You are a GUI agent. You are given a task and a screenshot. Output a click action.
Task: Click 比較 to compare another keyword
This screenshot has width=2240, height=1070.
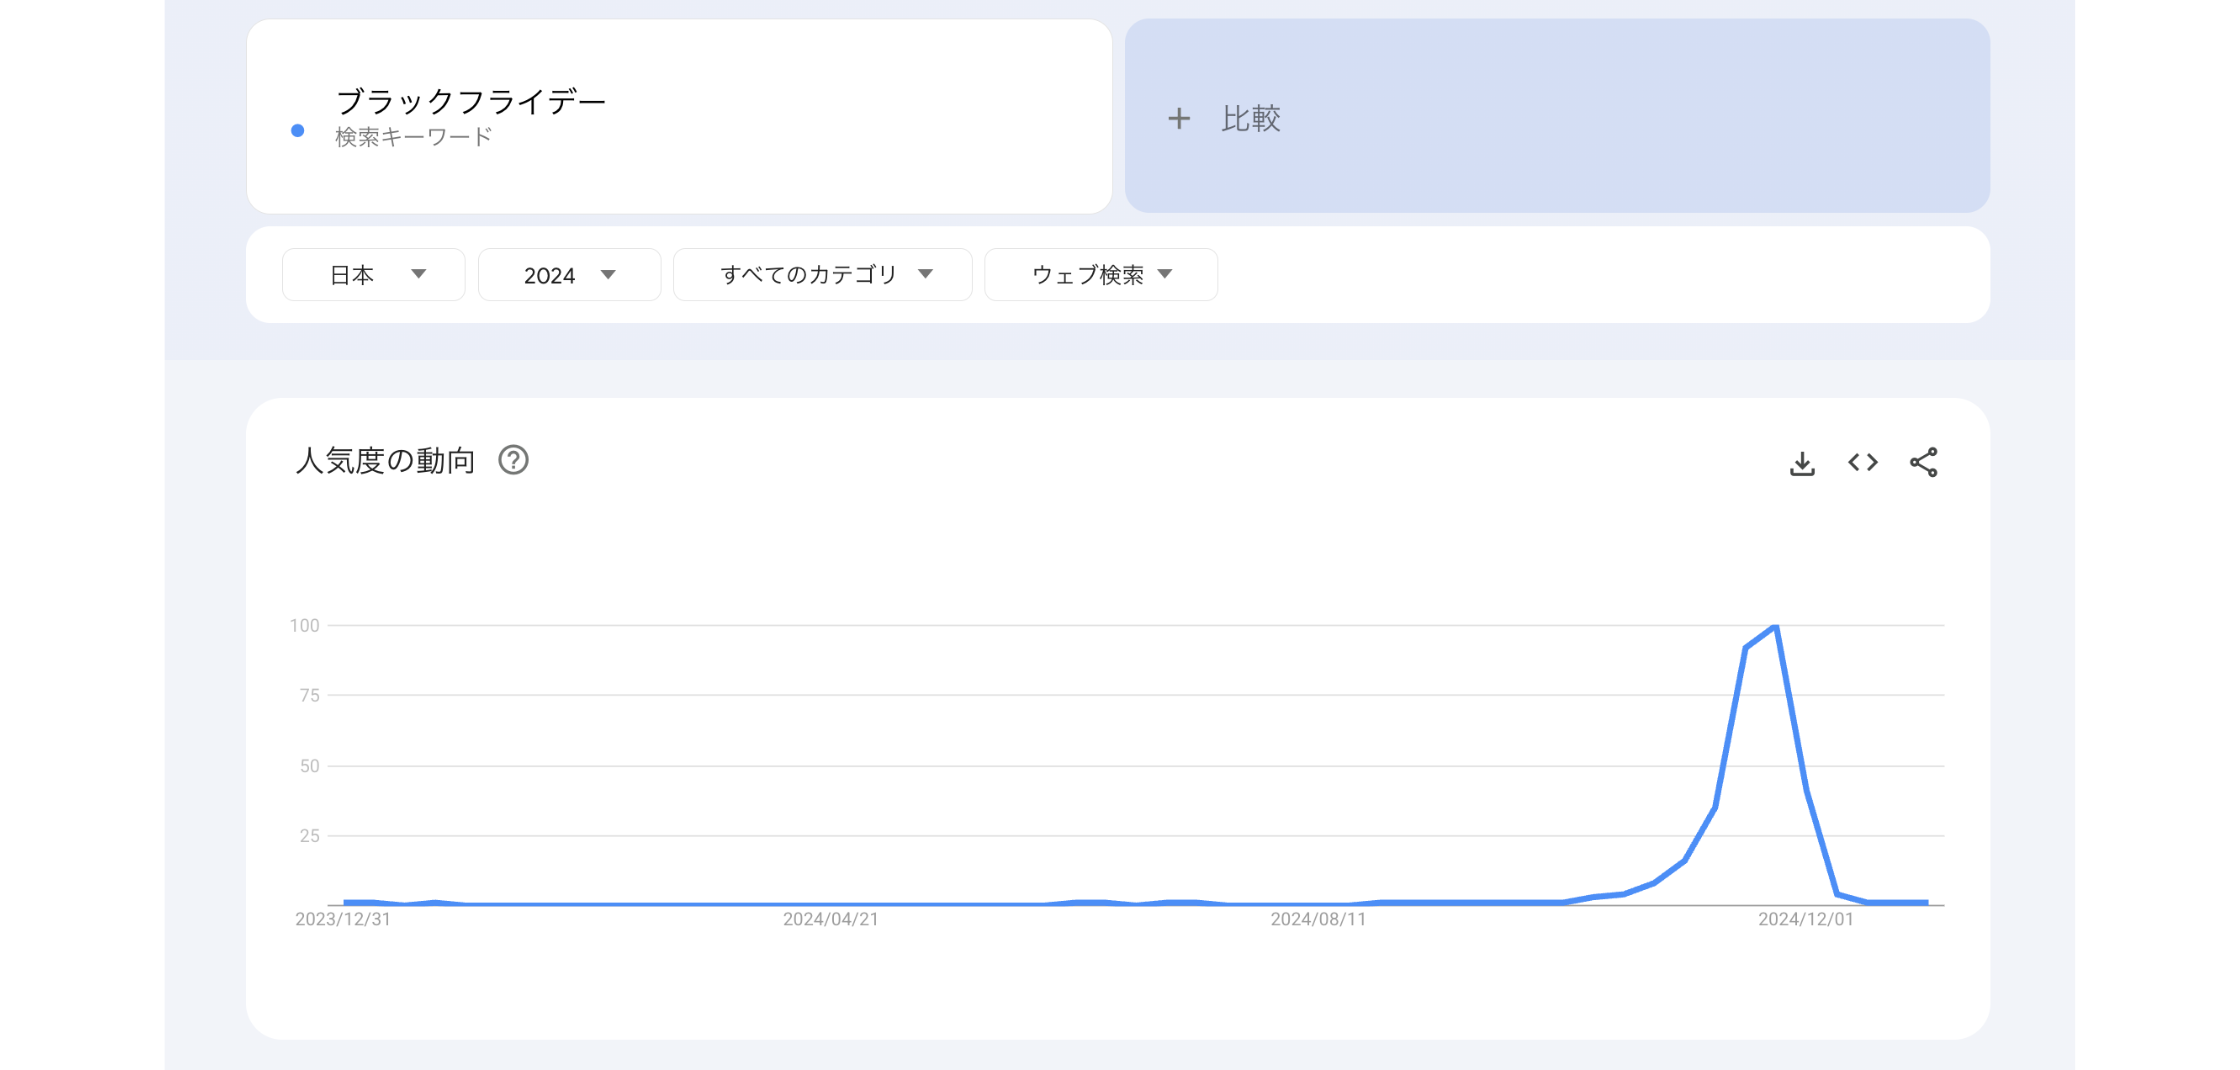click(x=1250, y=118)
